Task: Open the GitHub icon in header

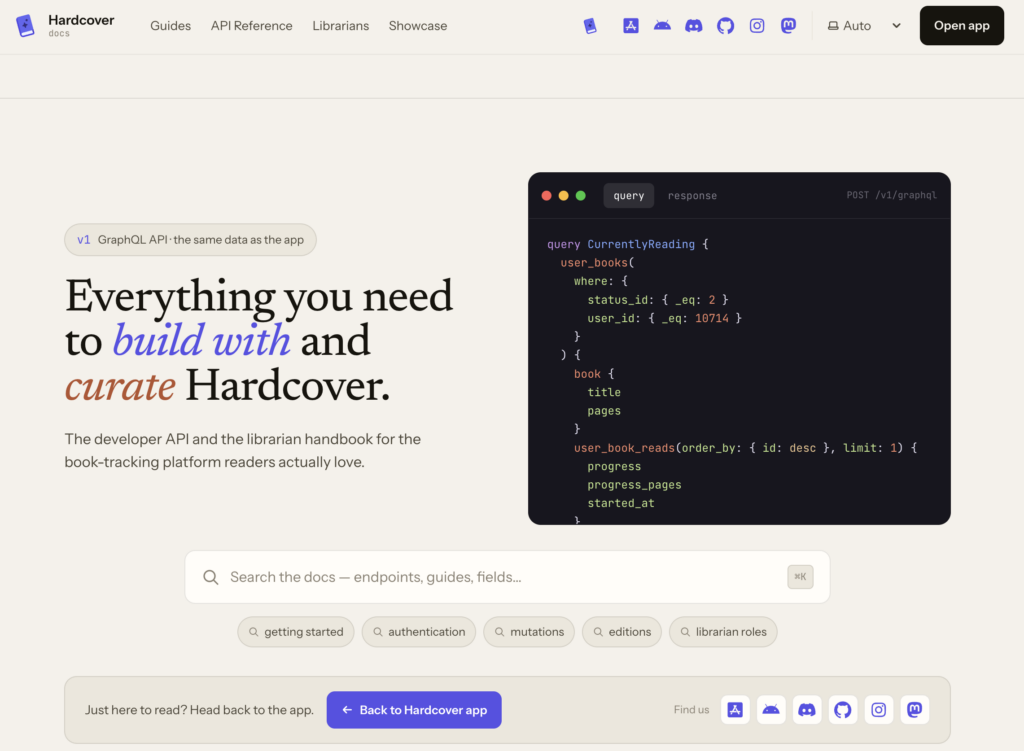Action: point(725,25)
